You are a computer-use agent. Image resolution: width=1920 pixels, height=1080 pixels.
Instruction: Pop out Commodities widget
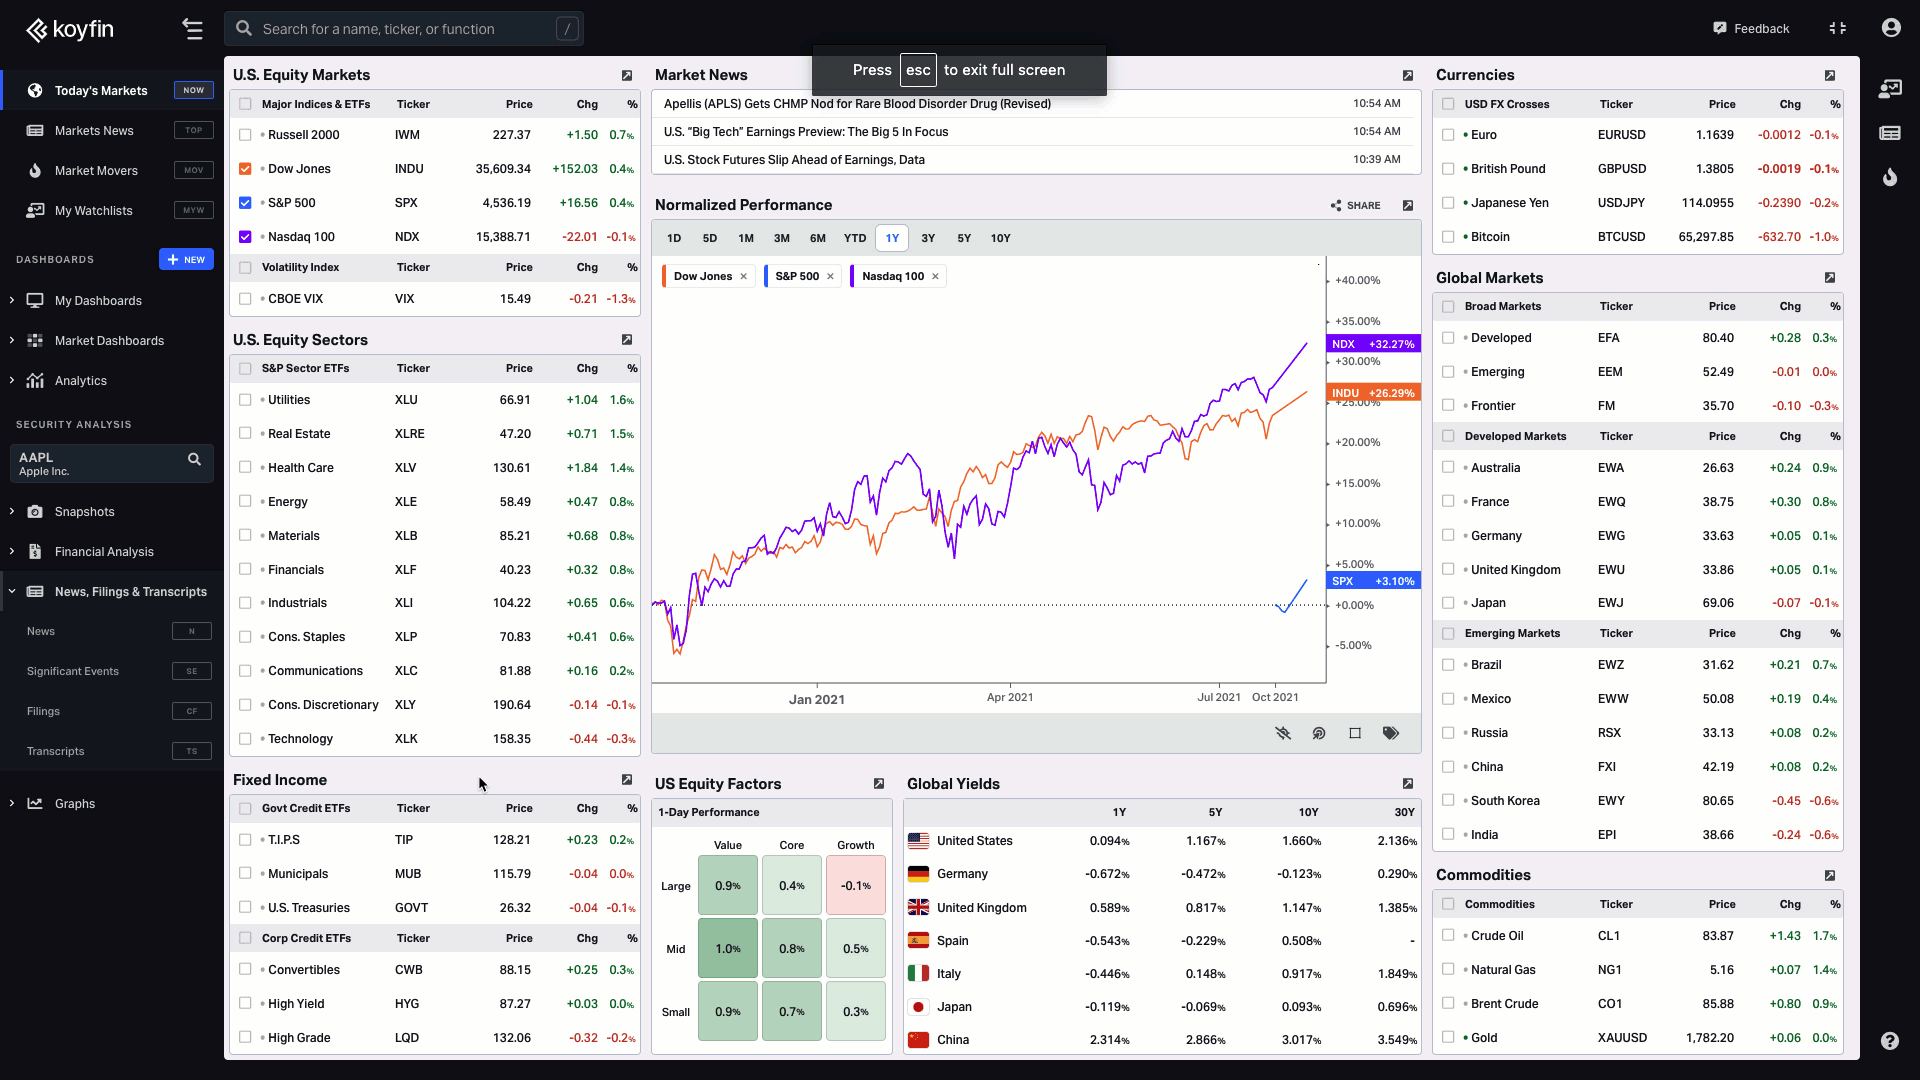1830,875
